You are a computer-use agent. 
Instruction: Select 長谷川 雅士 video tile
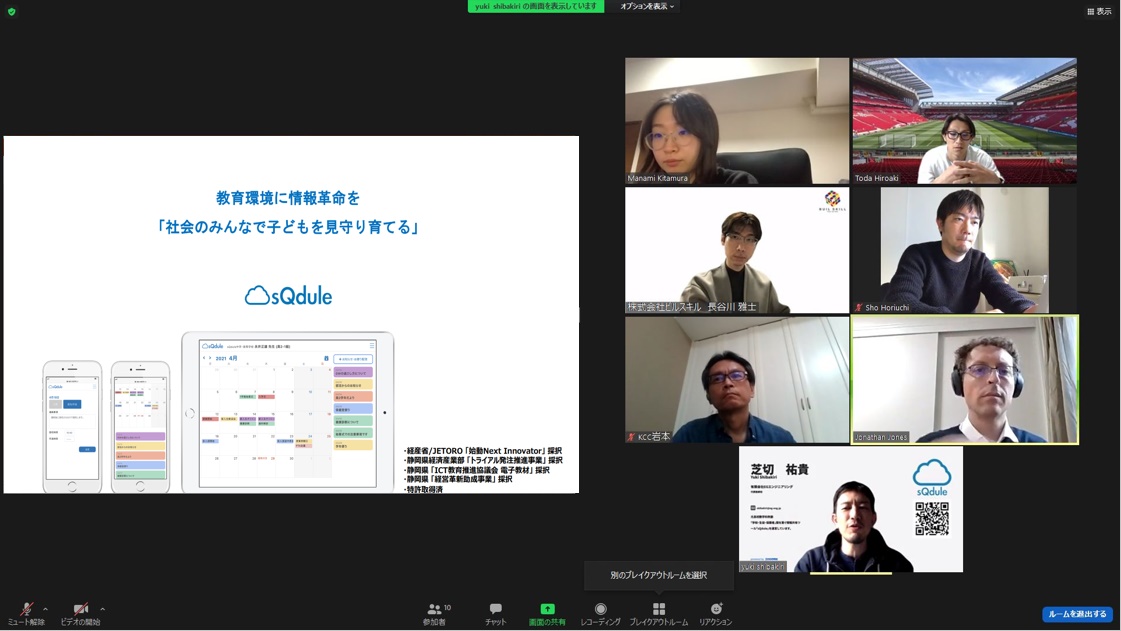coord(737,250)
